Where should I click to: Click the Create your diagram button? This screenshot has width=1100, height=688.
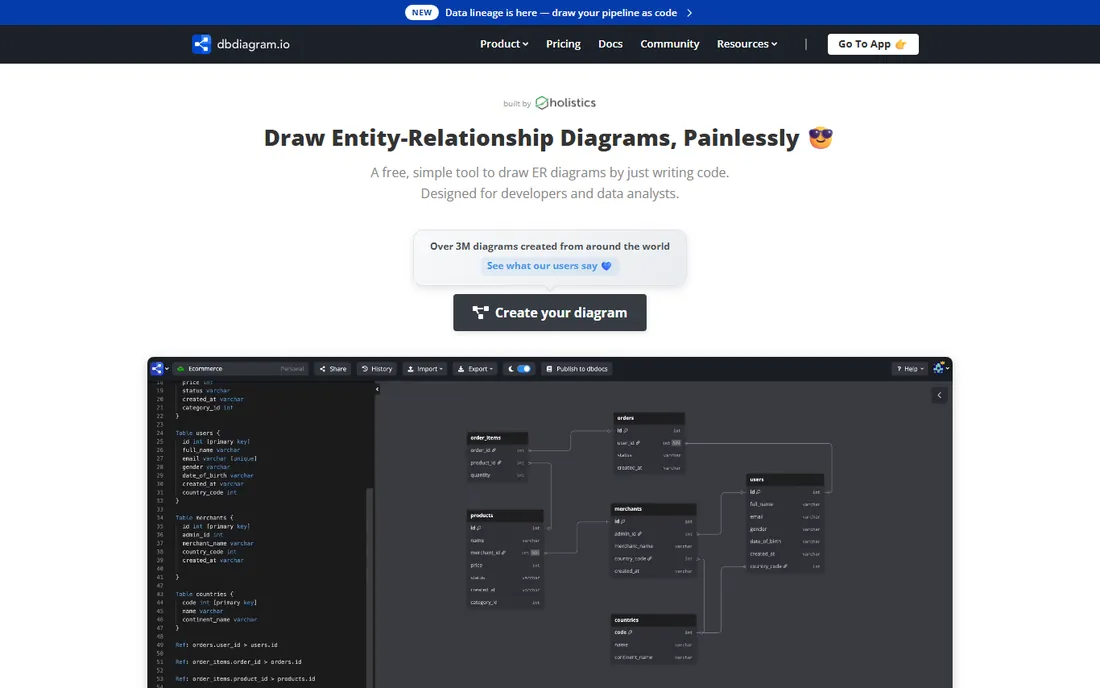pyautogui.click(x=550, y=313)
